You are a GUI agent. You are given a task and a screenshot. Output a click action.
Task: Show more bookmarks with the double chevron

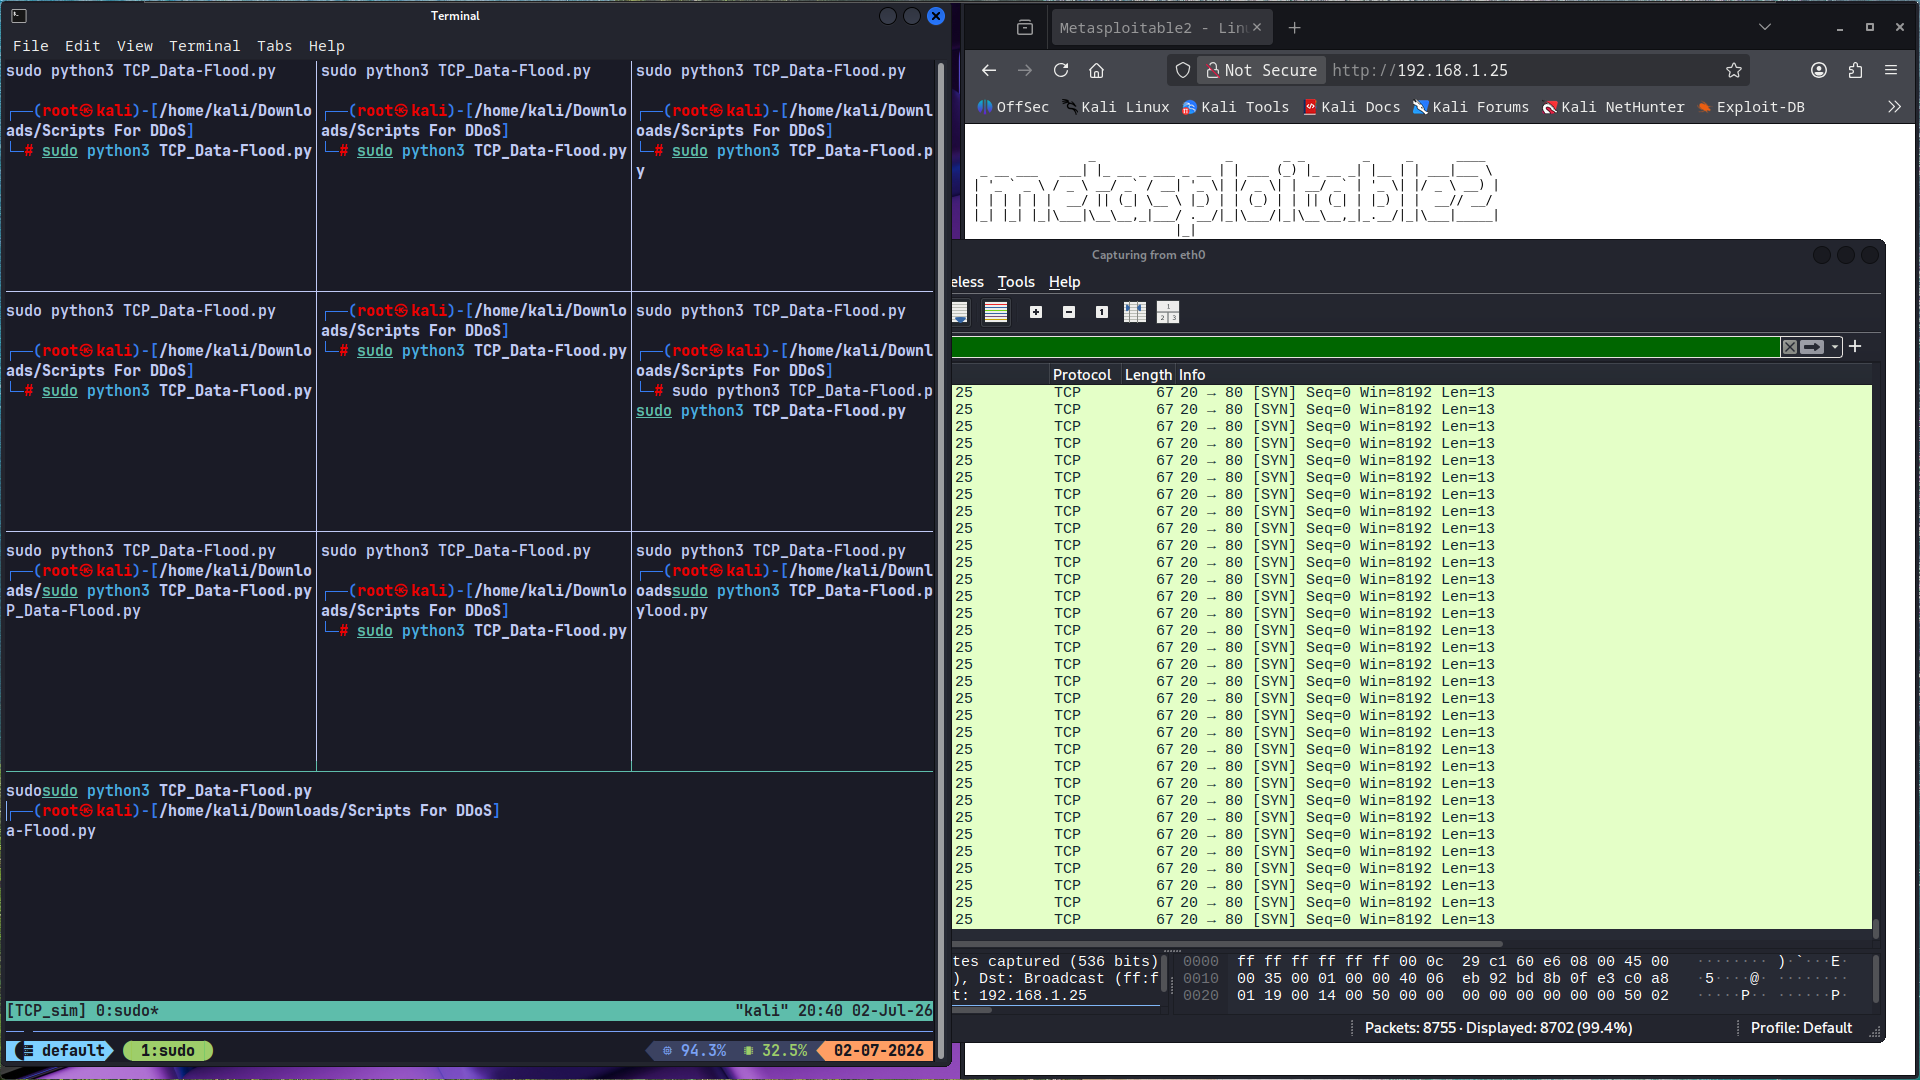point(1894,107)
